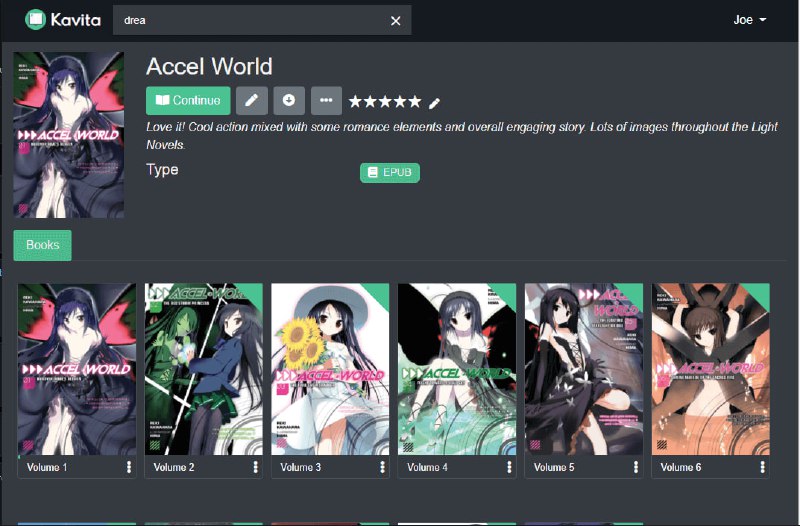This screenshot has width=800, height=526.
Task: Open Volume 3 three-dot menu
Action: (x=382, y=467)
